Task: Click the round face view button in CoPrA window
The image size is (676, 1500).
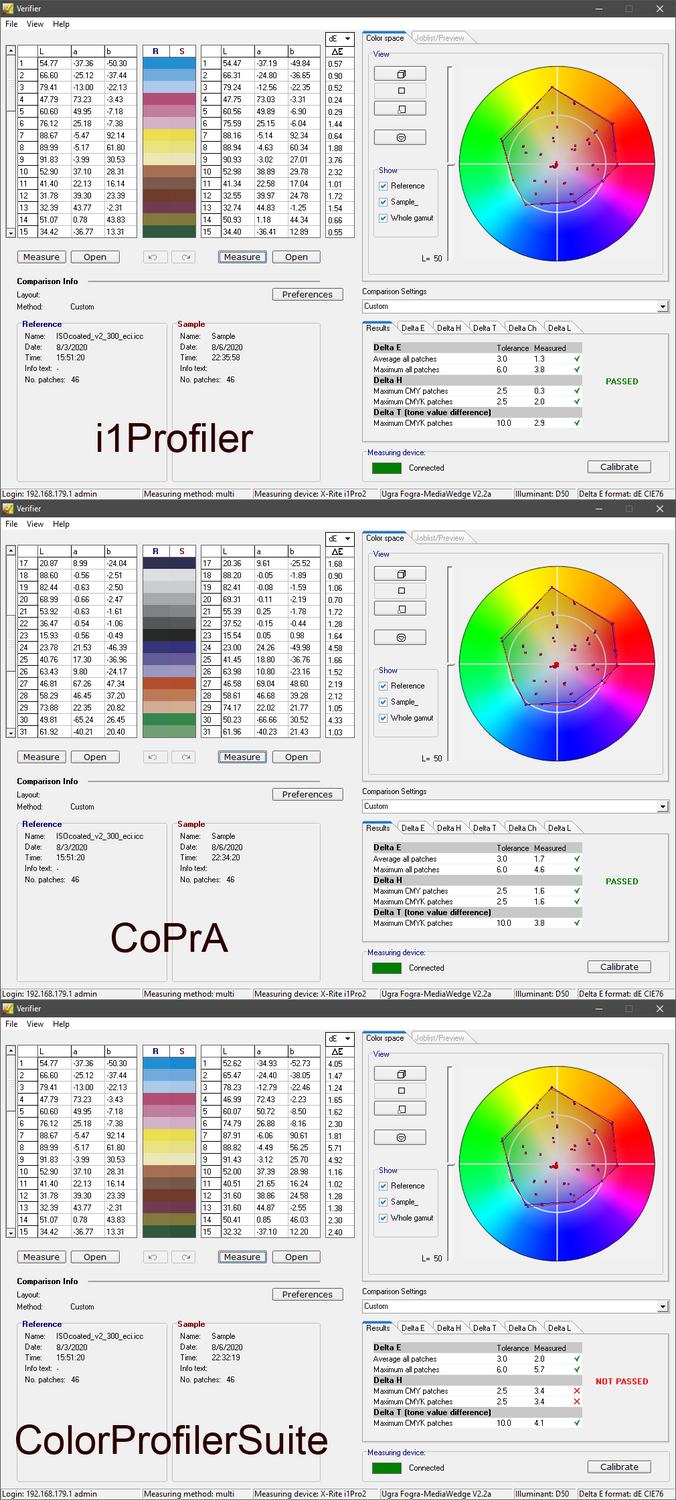Action: point(400,637)
